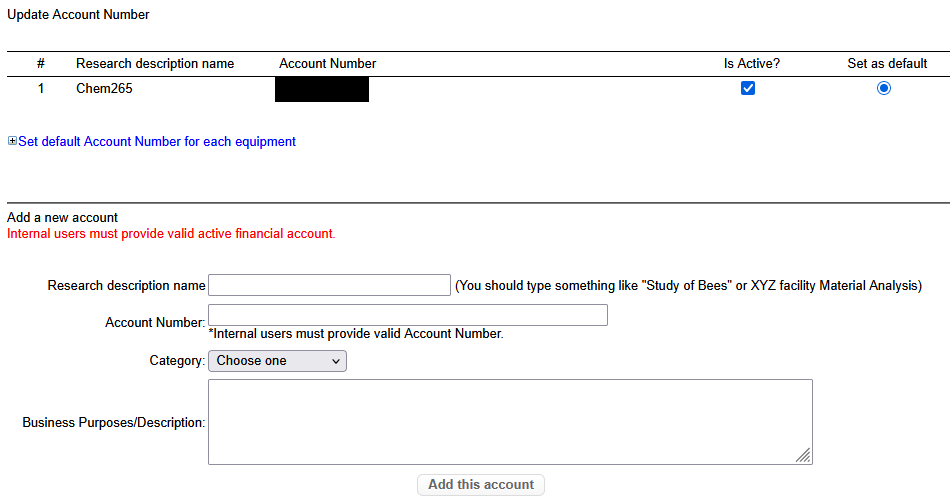Click the red Internal users warning text
950x503 pixels.
point(171,233)
